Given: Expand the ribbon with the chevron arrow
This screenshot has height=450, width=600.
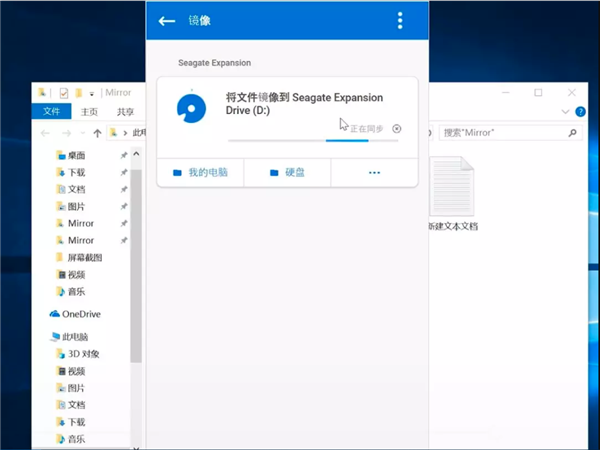Looking at the screenshot, I should coord(565,112).
